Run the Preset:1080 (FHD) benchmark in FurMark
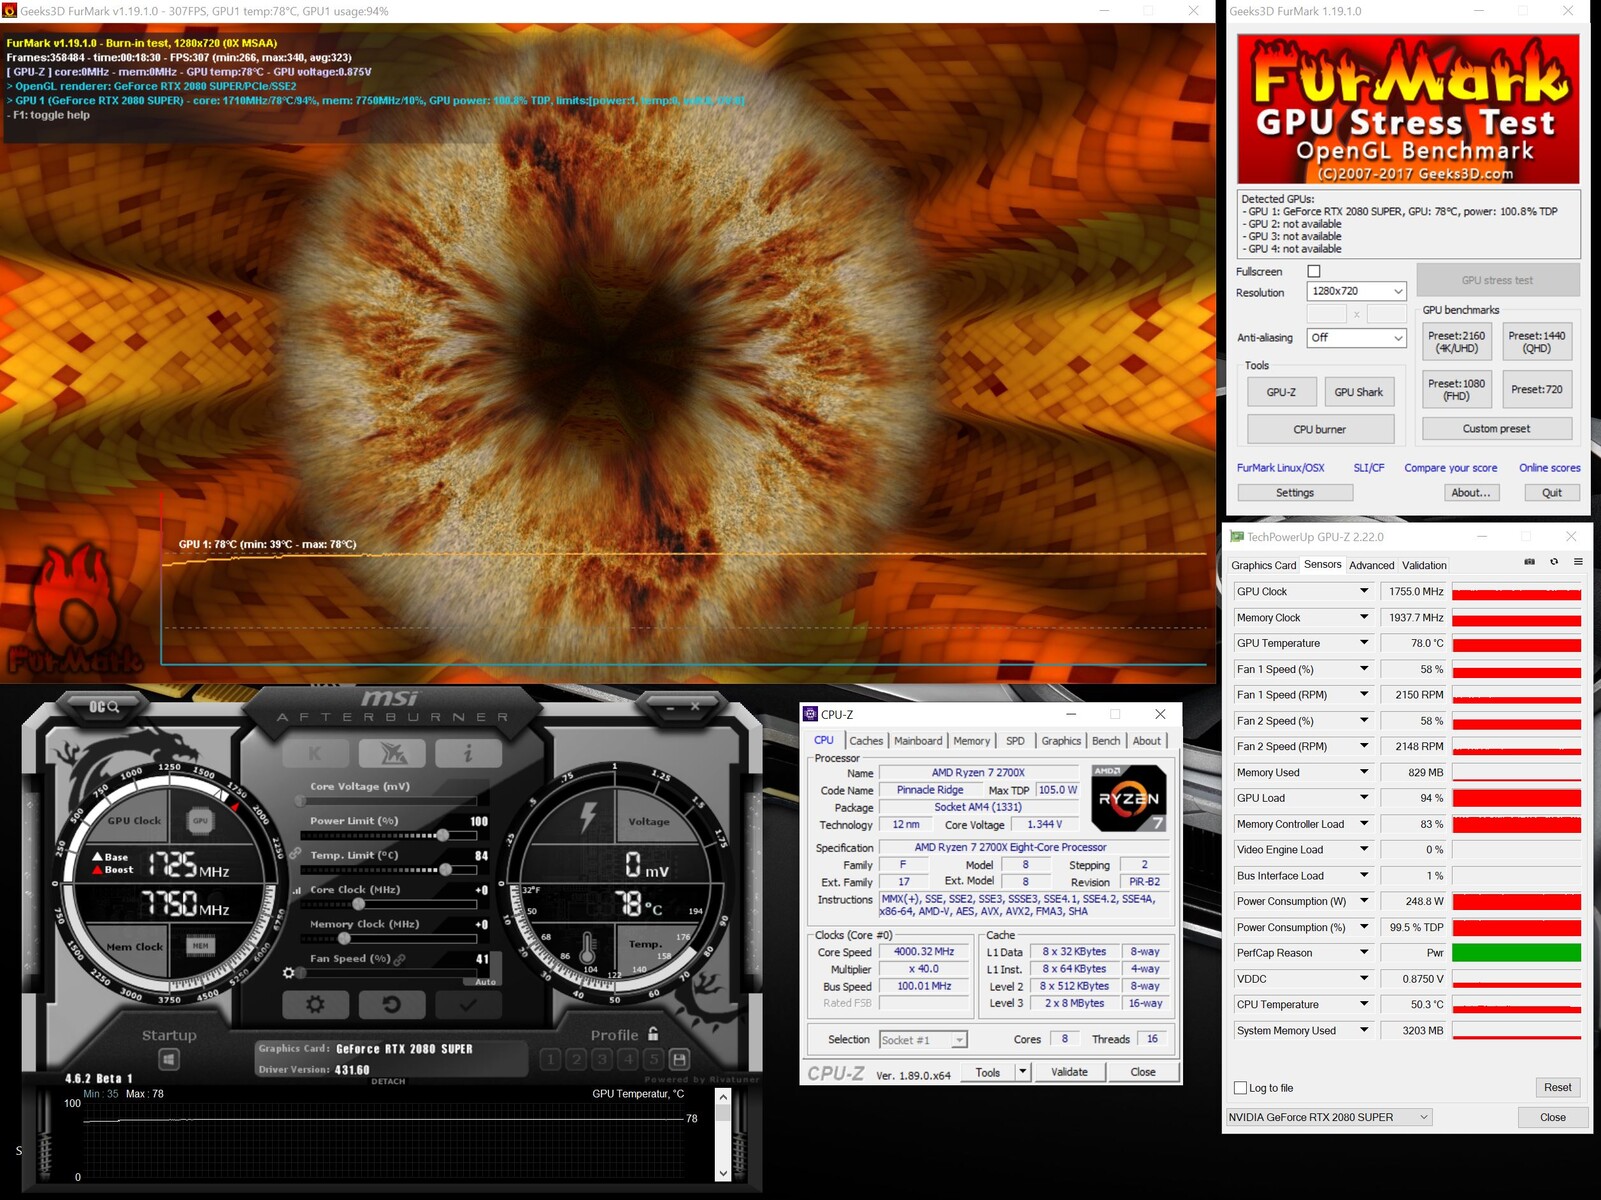The width and height of the screenshot is (1601, 1200). [1456, 389]
